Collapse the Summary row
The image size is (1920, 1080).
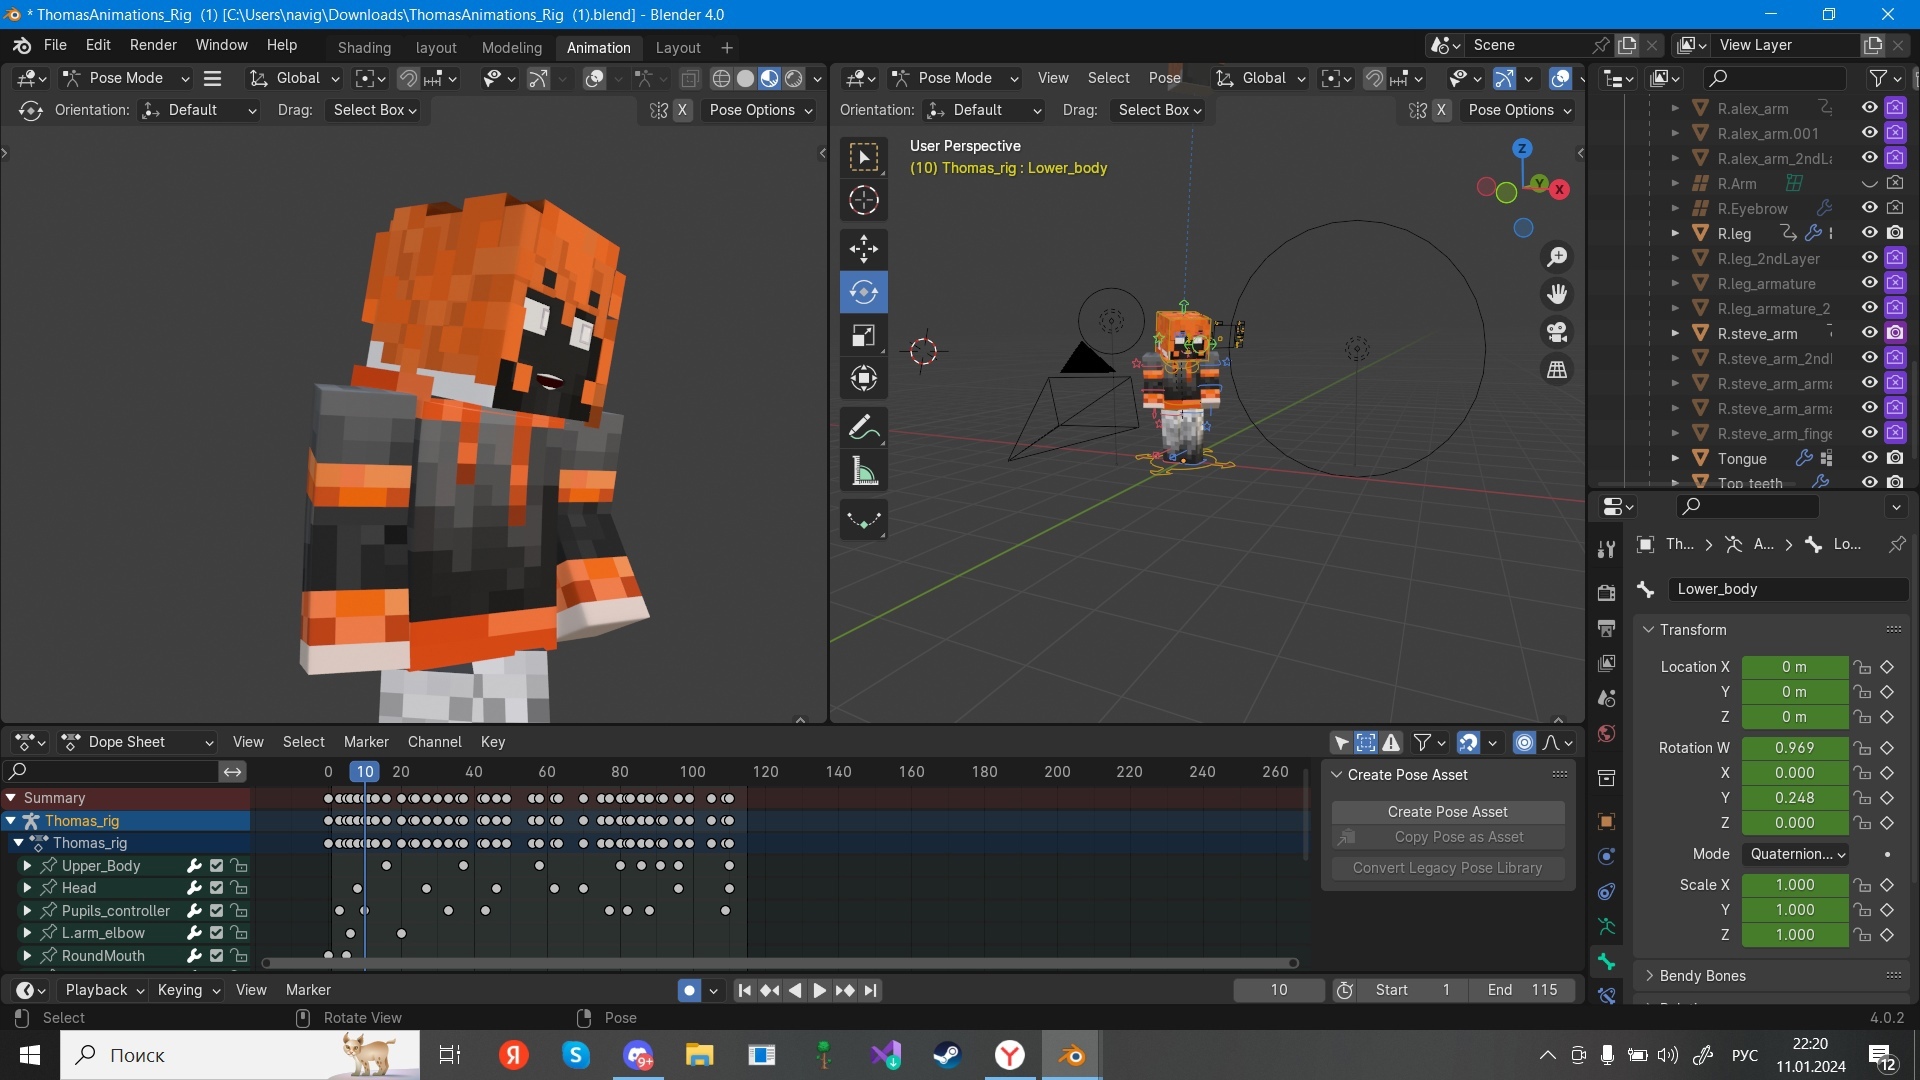[x=11, y=798]
